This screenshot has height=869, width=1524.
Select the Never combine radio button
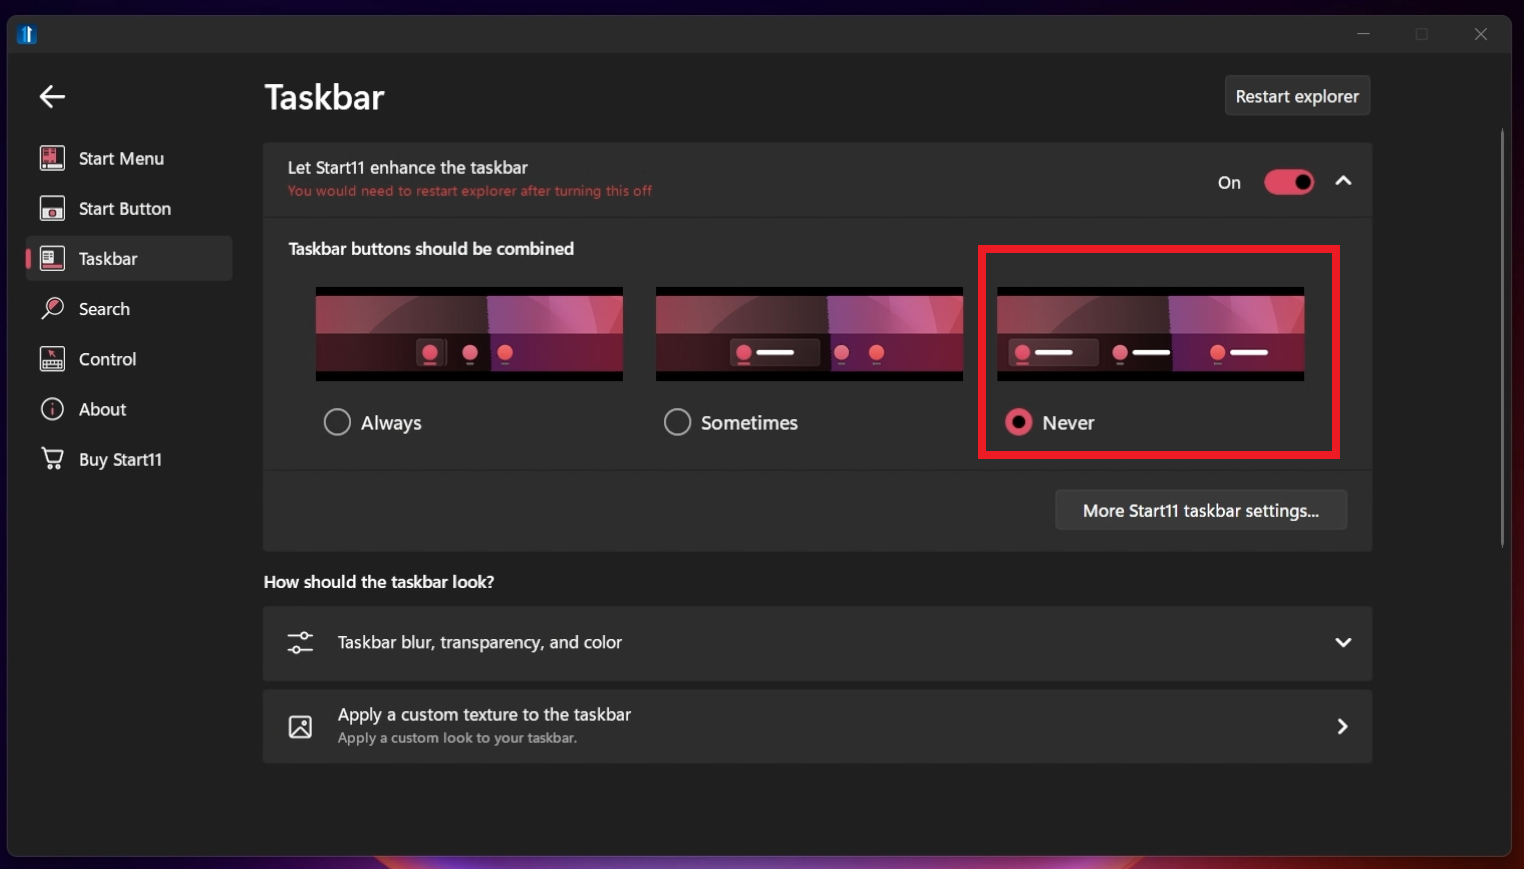click(1018, 422)
